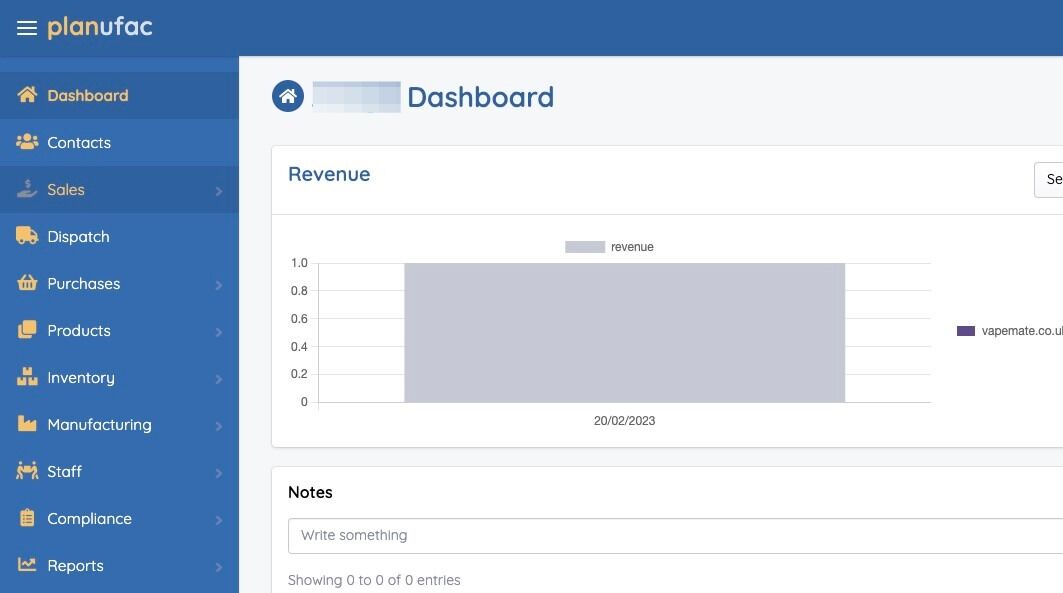Click the Sales hand icon
Viewport: 1063px width, 593px height.
[27, 189]
